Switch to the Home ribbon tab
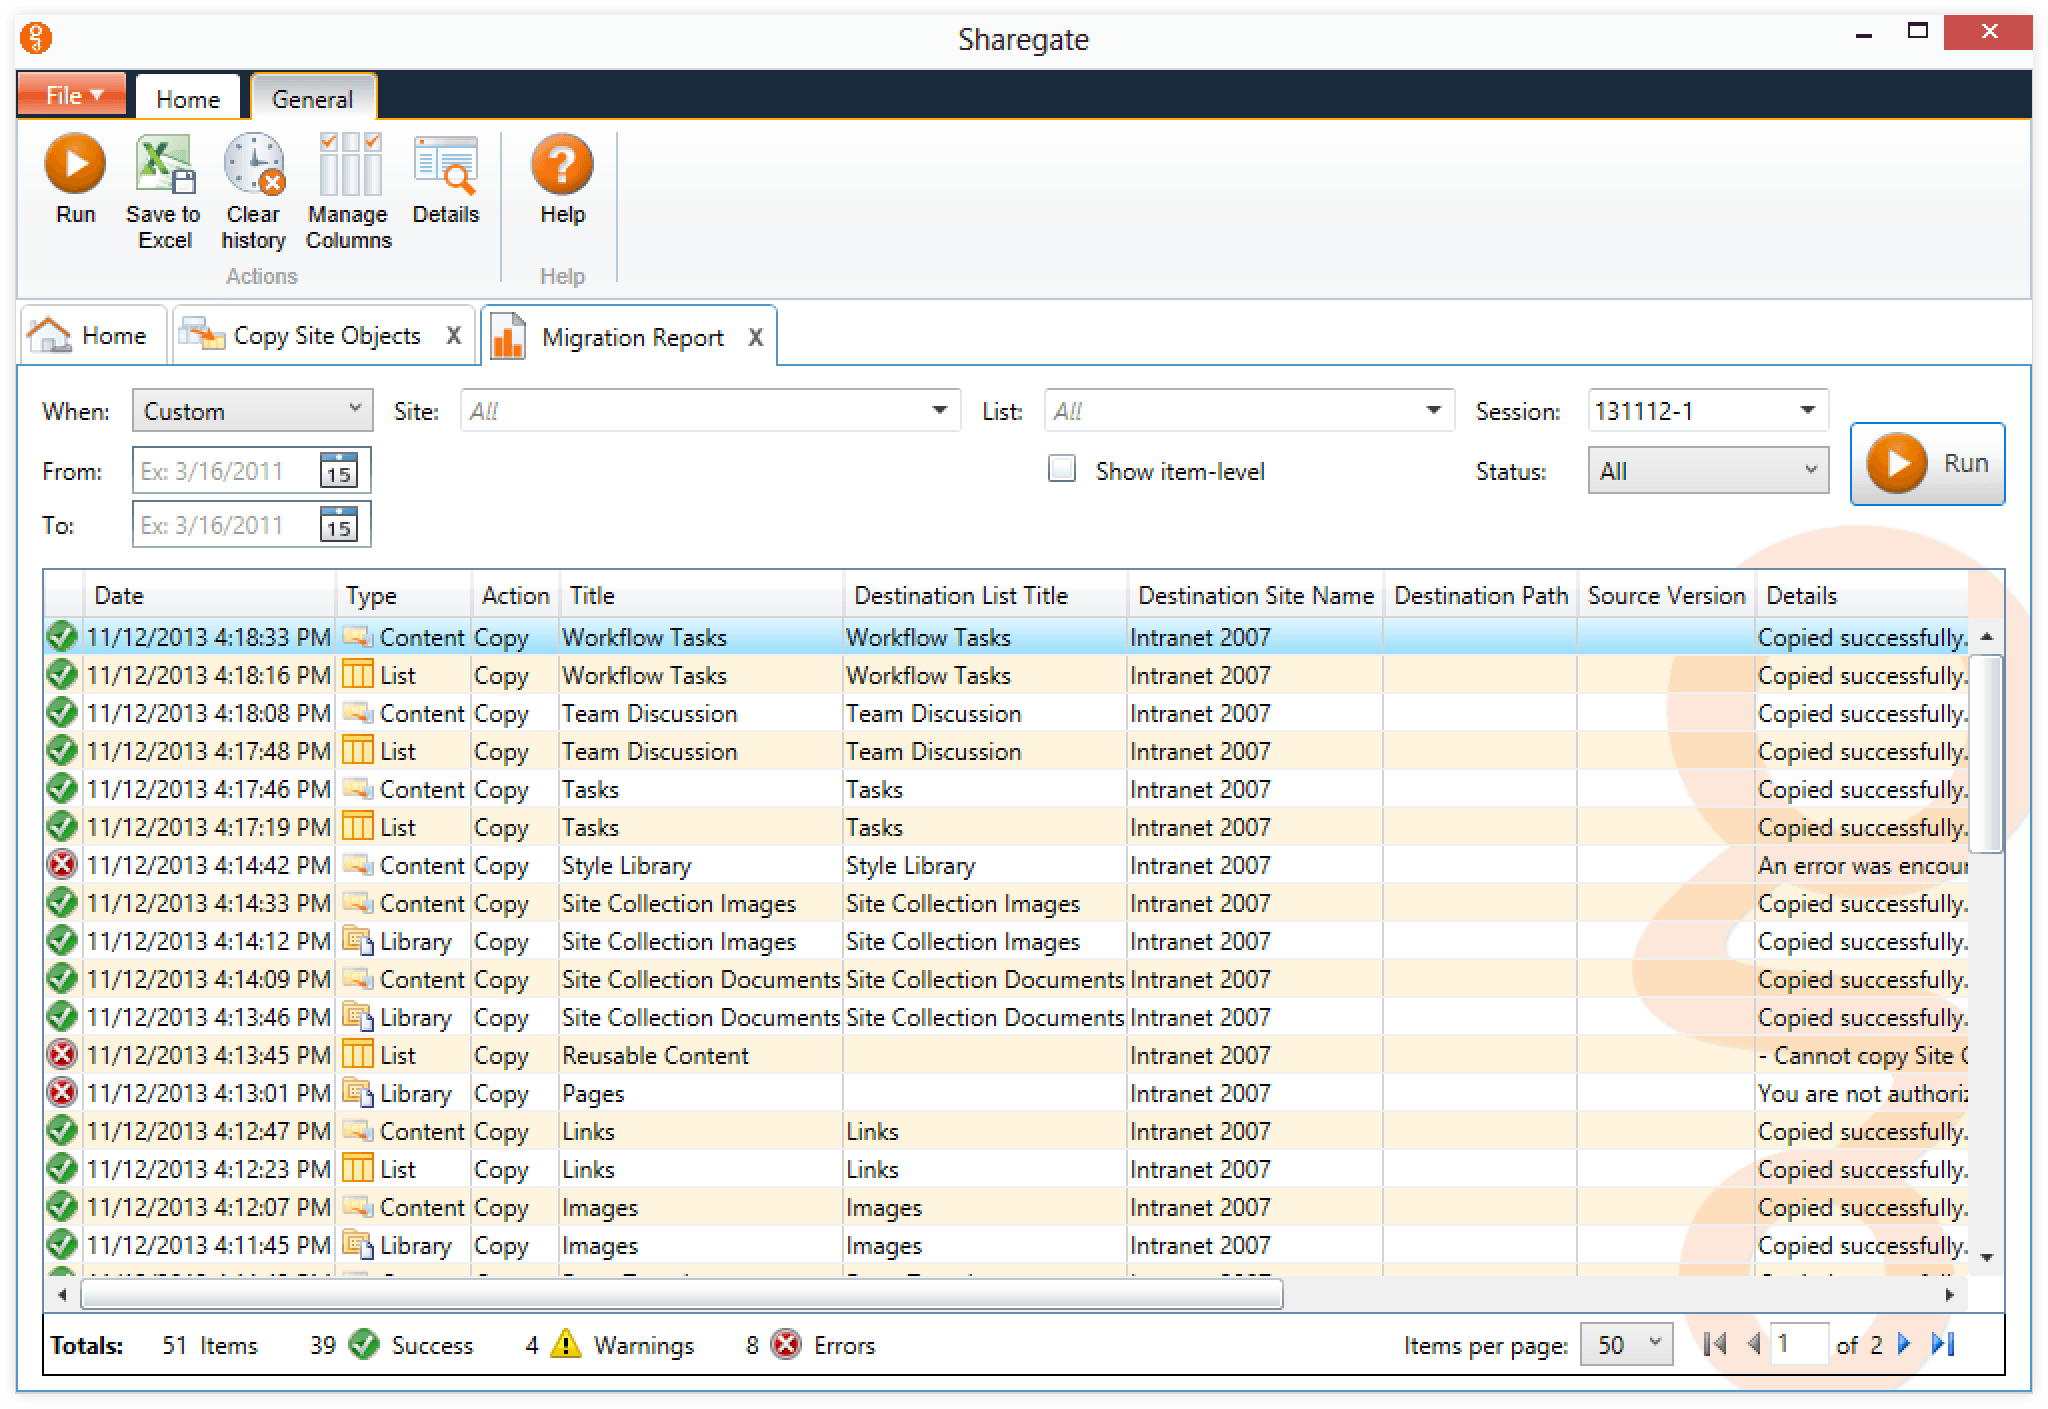The height and width of the screenshot is (1409, 2048). click(188, 98)
